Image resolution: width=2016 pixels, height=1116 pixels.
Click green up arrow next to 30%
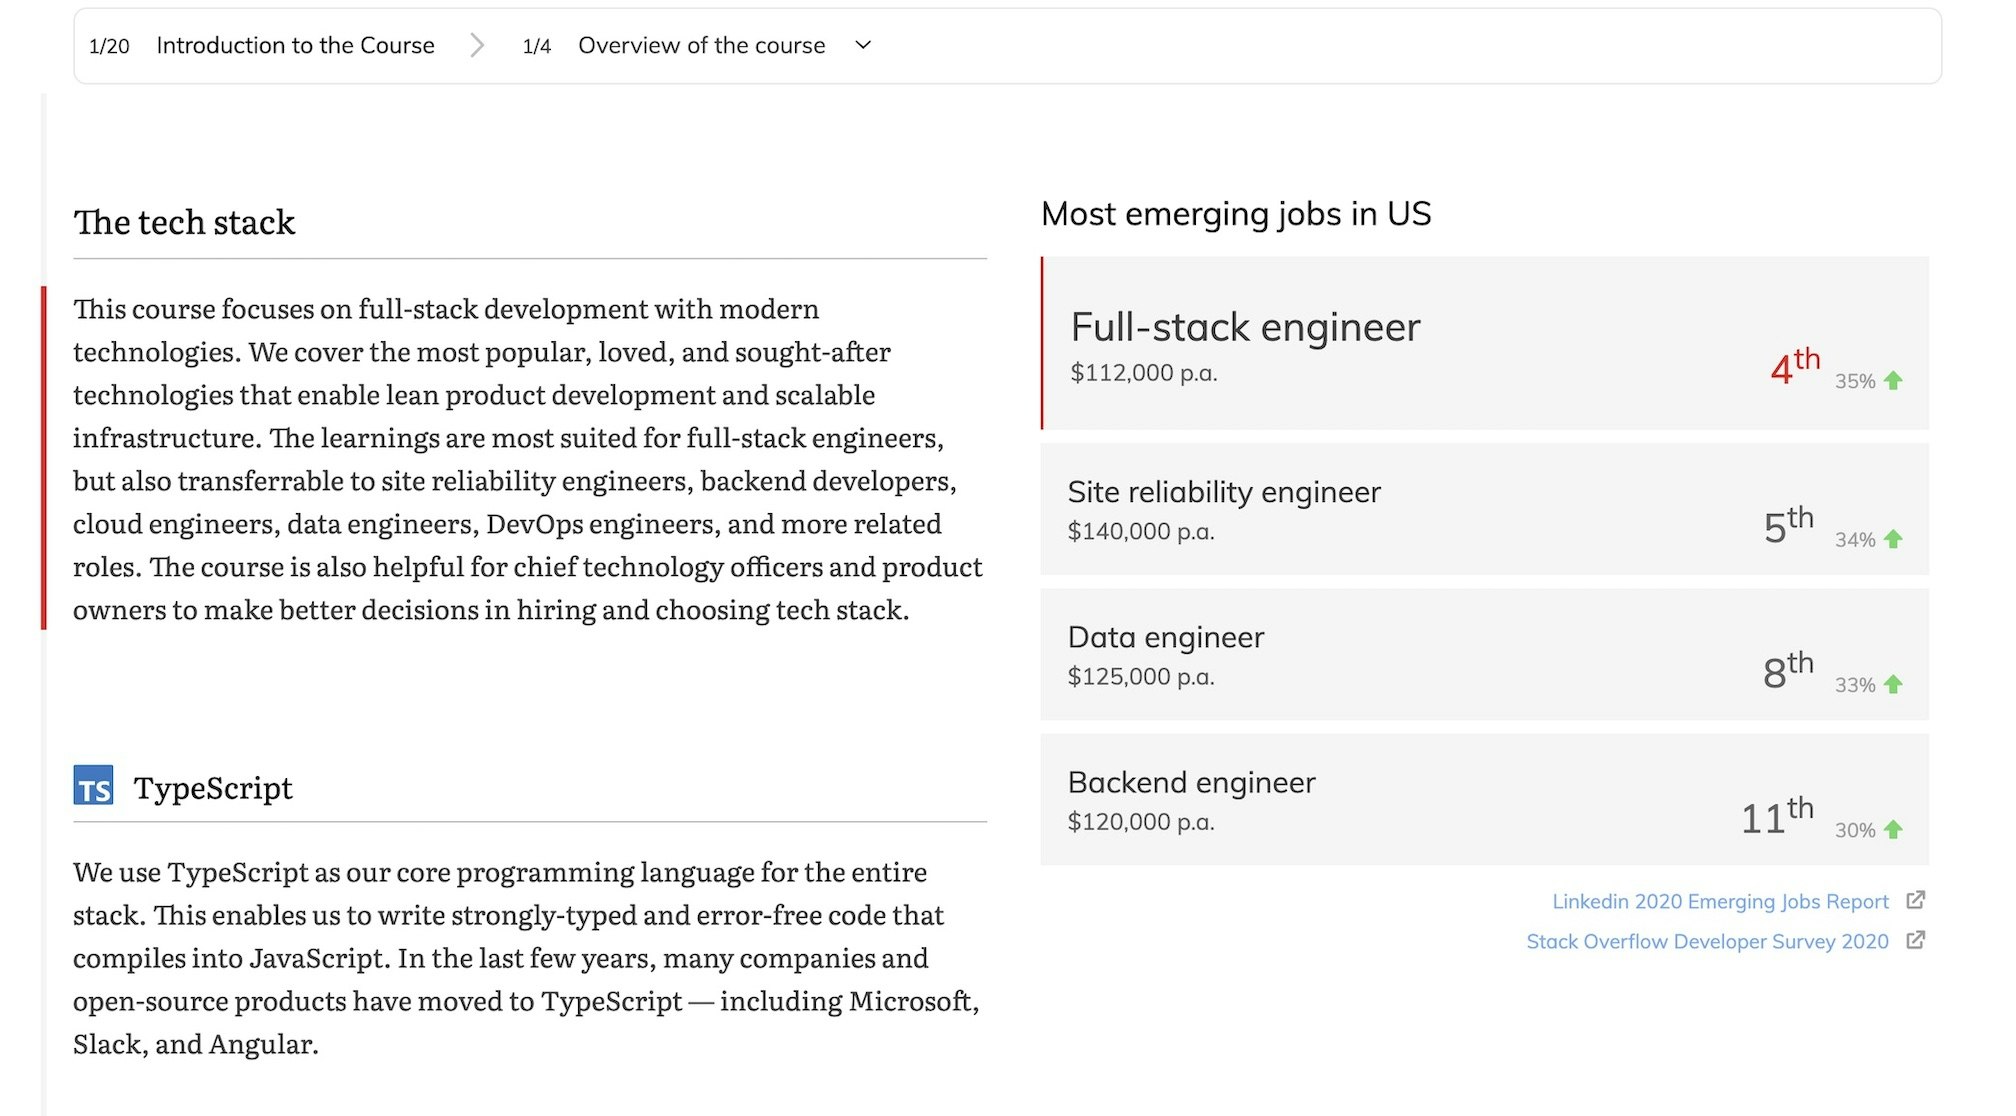pos(1893,830)
